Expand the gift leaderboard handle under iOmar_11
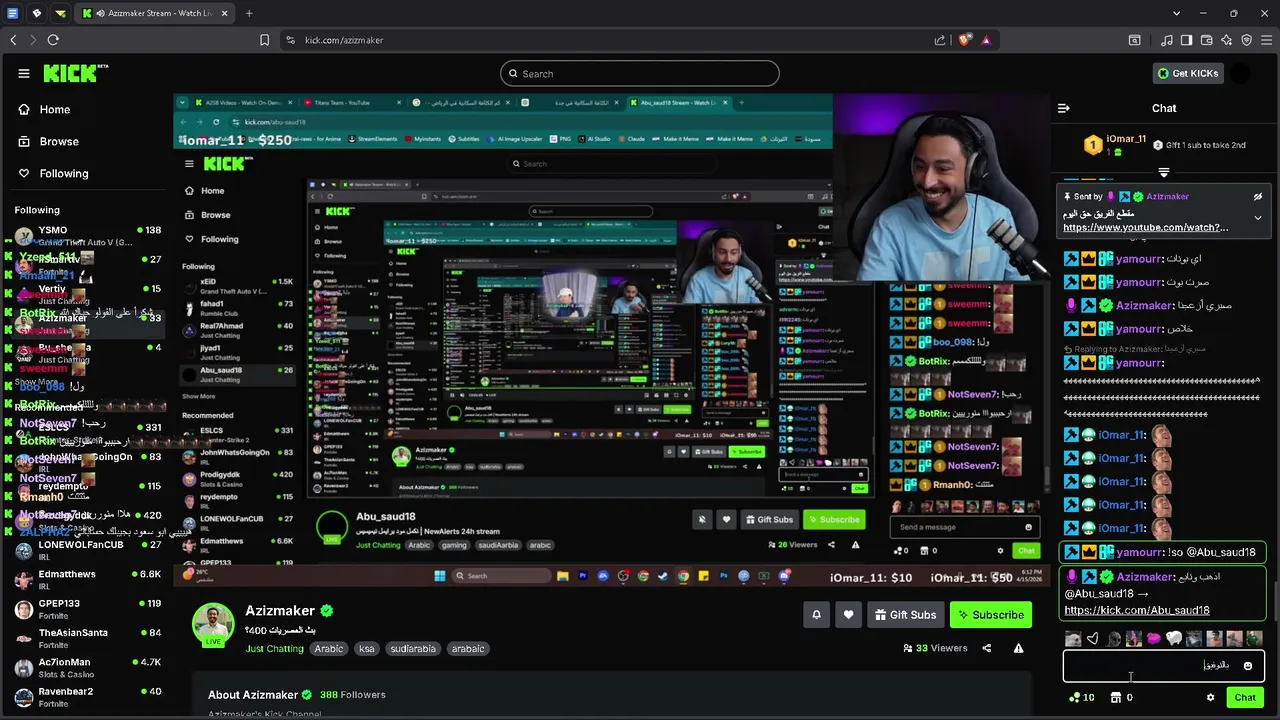This screenshot has height=720, width=1280. click(x=1163, y=172)
